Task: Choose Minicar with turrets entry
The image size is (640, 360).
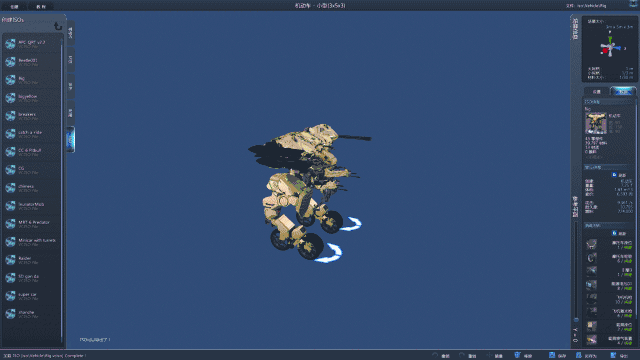Action: [x=32, y=241]
